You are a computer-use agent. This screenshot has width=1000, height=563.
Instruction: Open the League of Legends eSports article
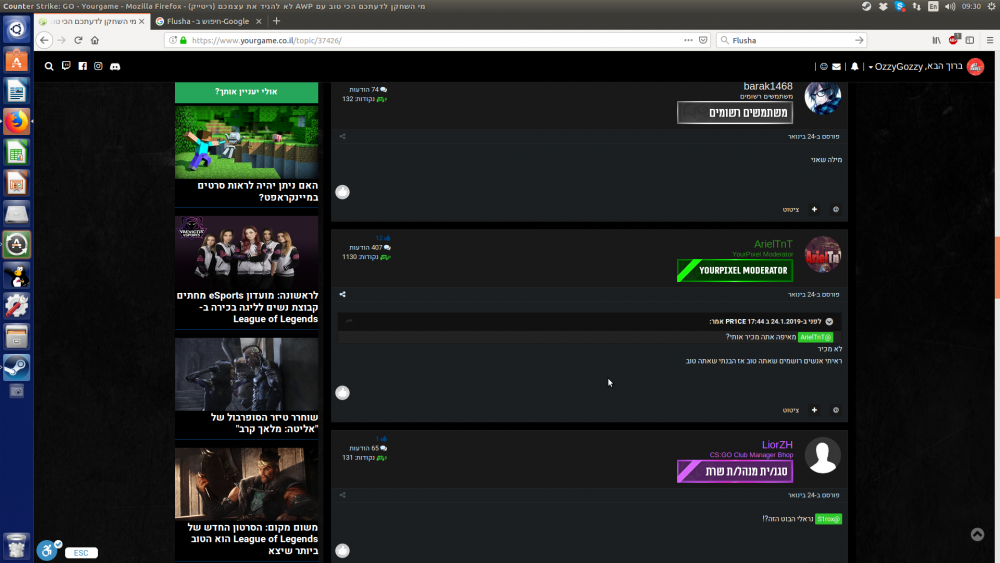tap(246, 308)
